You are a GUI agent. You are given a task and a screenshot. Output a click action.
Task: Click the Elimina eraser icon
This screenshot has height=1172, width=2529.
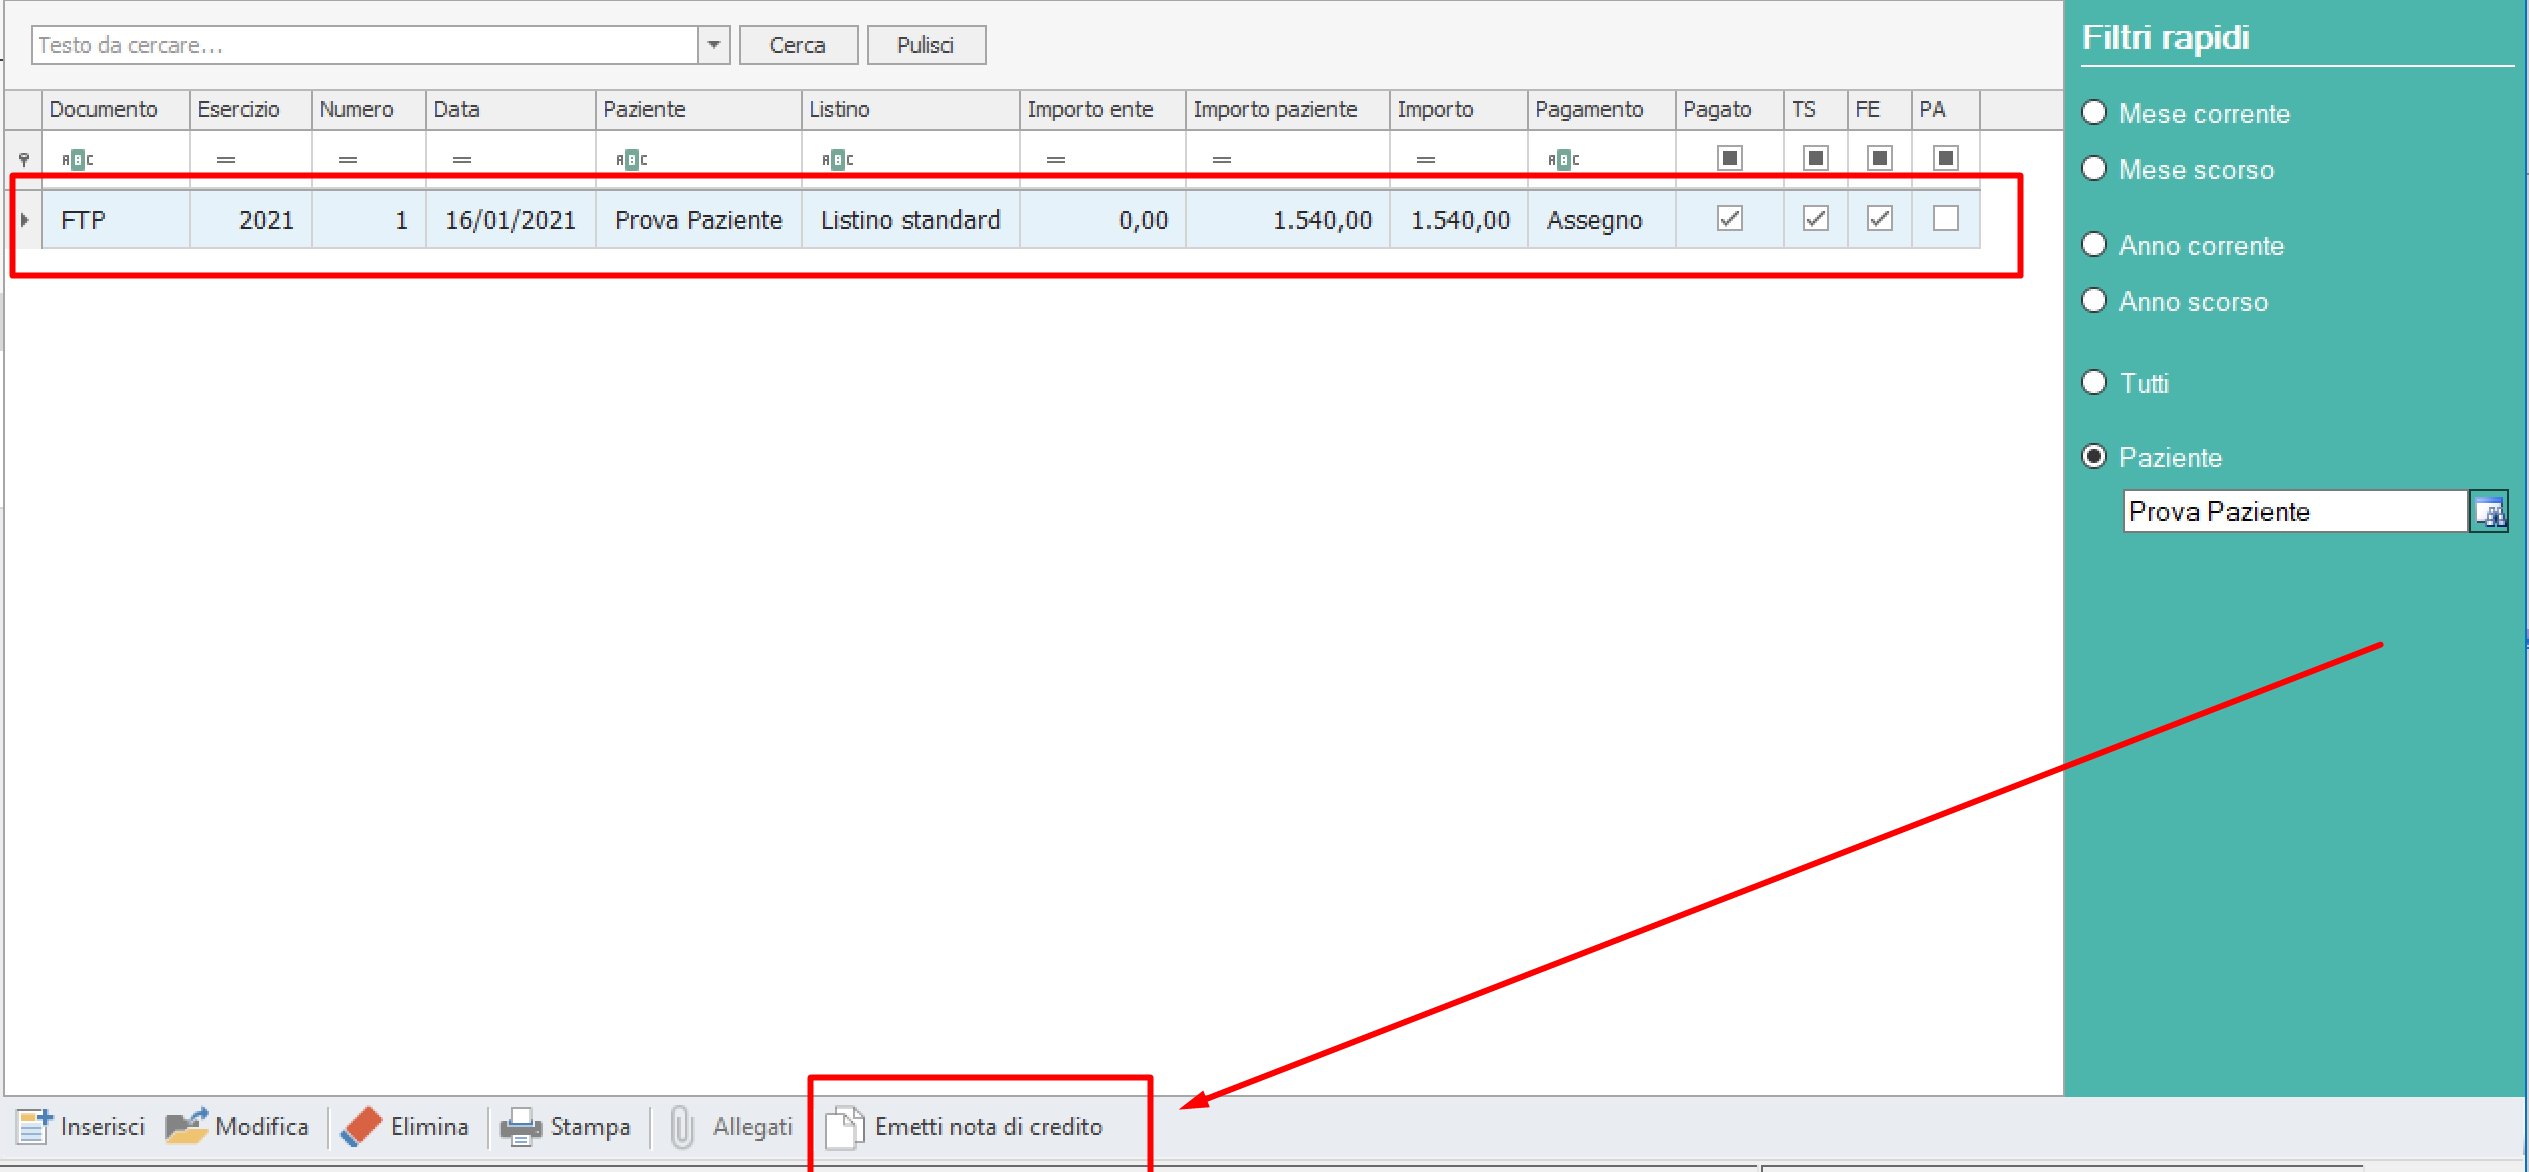coord(361,1126)
